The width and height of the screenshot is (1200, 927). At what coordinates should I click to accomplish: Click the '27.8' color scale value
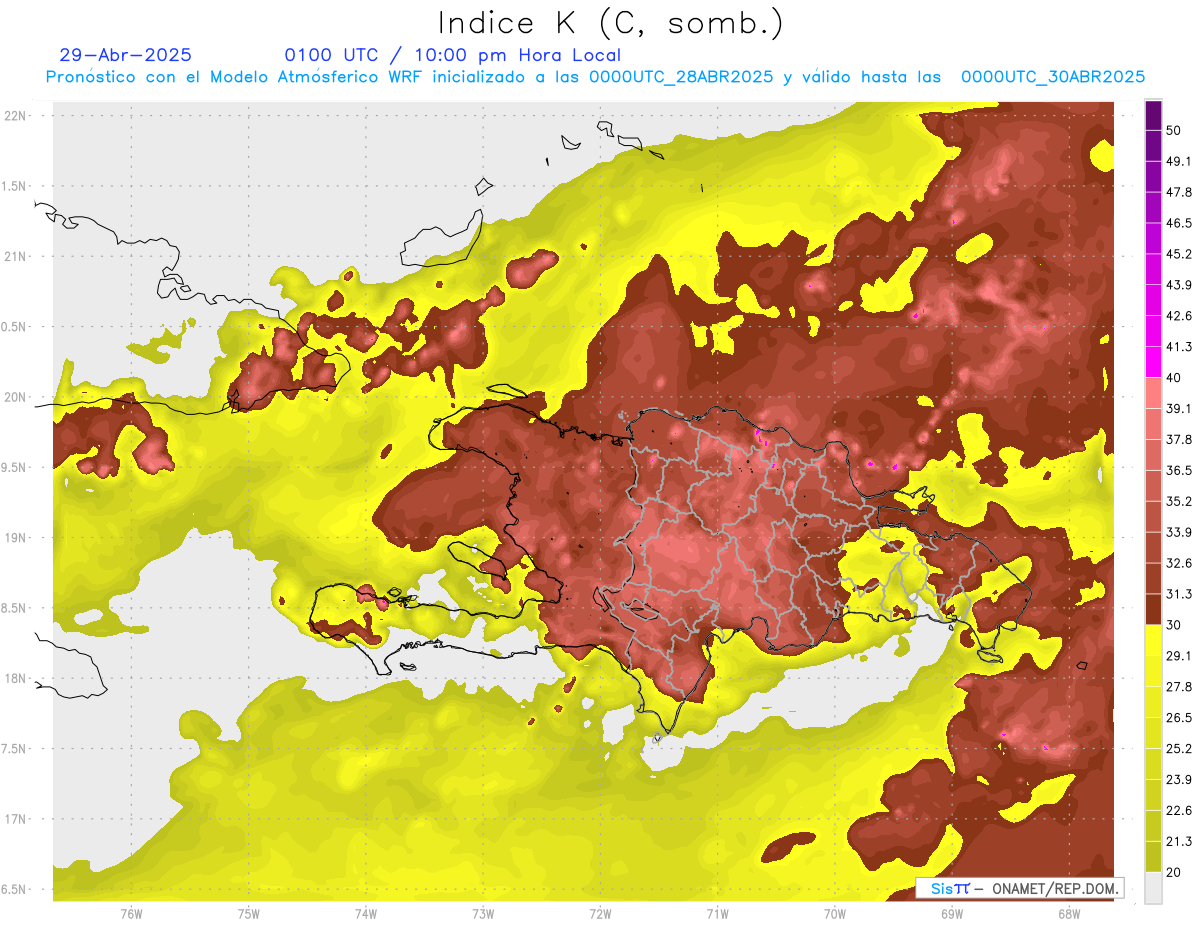(1179, 686)
